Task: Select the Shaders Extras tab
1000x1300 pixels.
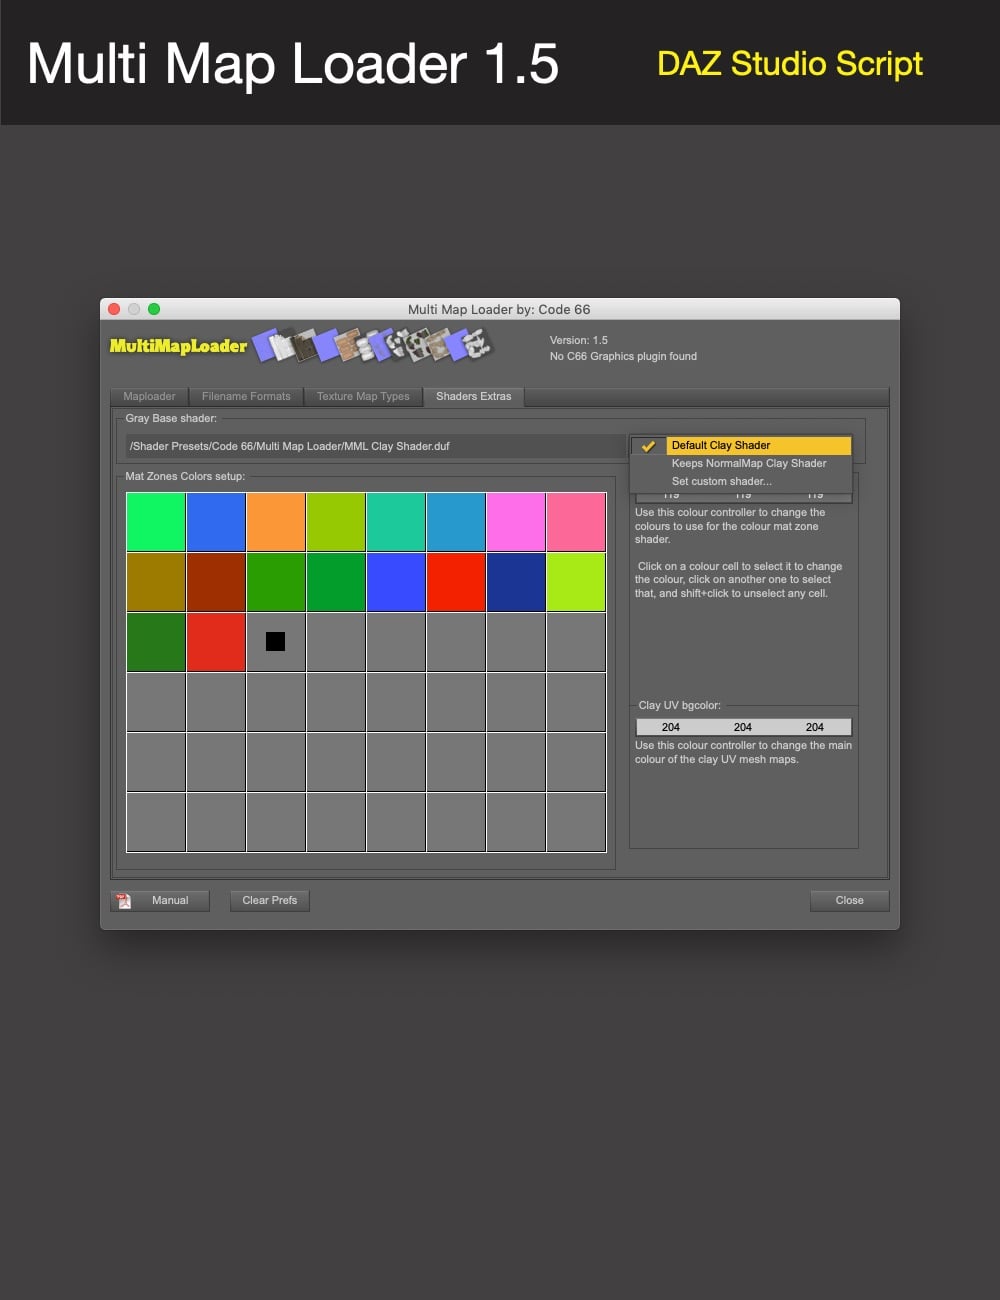Action: click(x=473, y=396)
